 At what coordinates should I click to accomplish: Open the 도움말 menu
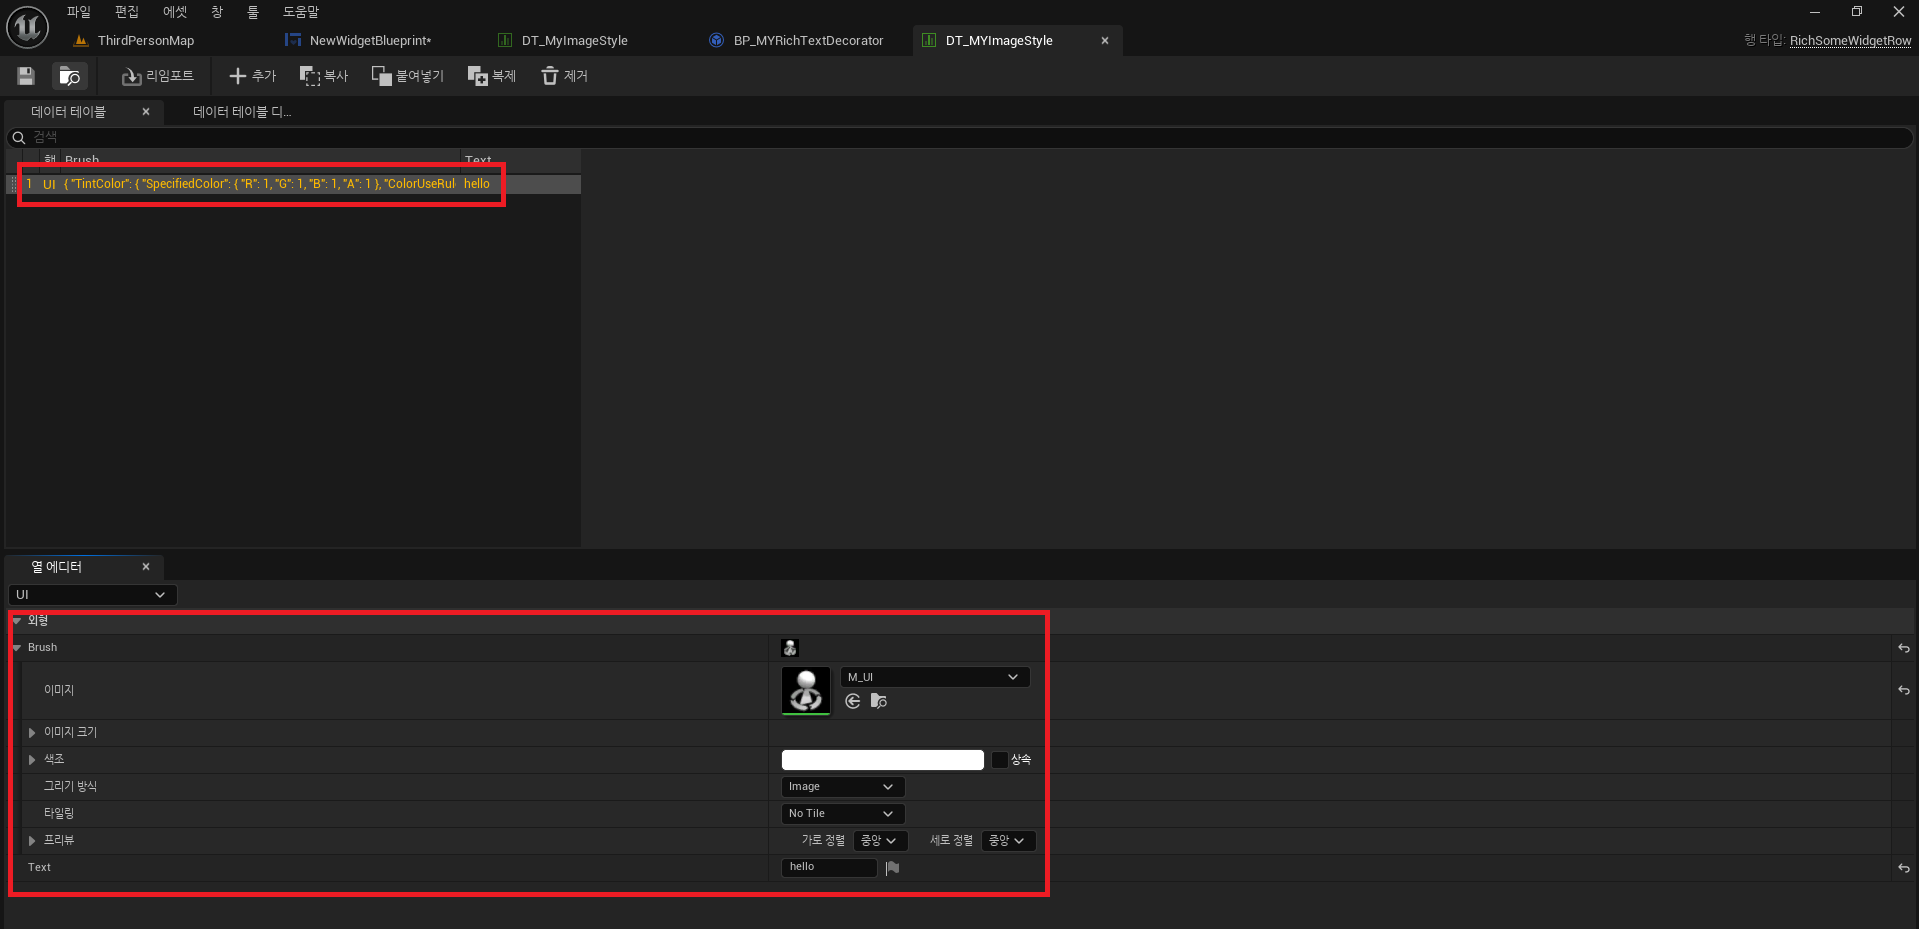[301, 12]
